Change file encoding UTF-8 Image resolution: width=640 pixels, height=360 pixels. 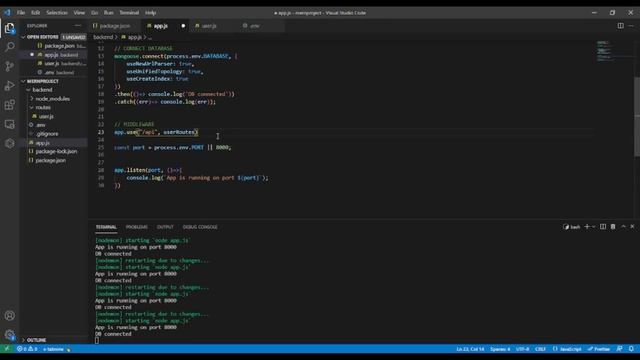pyautogui.click(x=522, y=349)
